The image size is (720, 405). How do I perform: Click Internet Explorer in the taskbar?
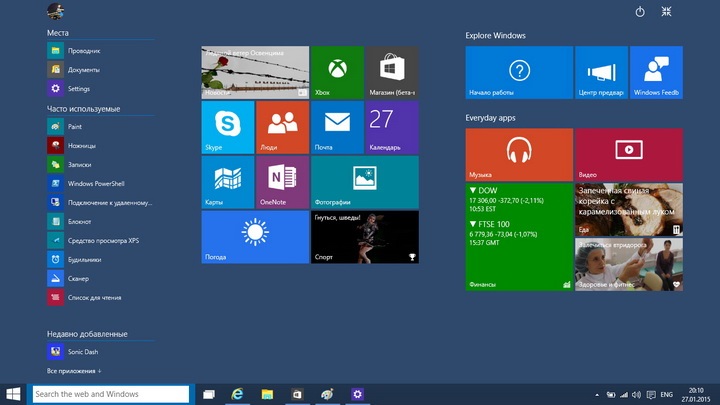(238, 395)
